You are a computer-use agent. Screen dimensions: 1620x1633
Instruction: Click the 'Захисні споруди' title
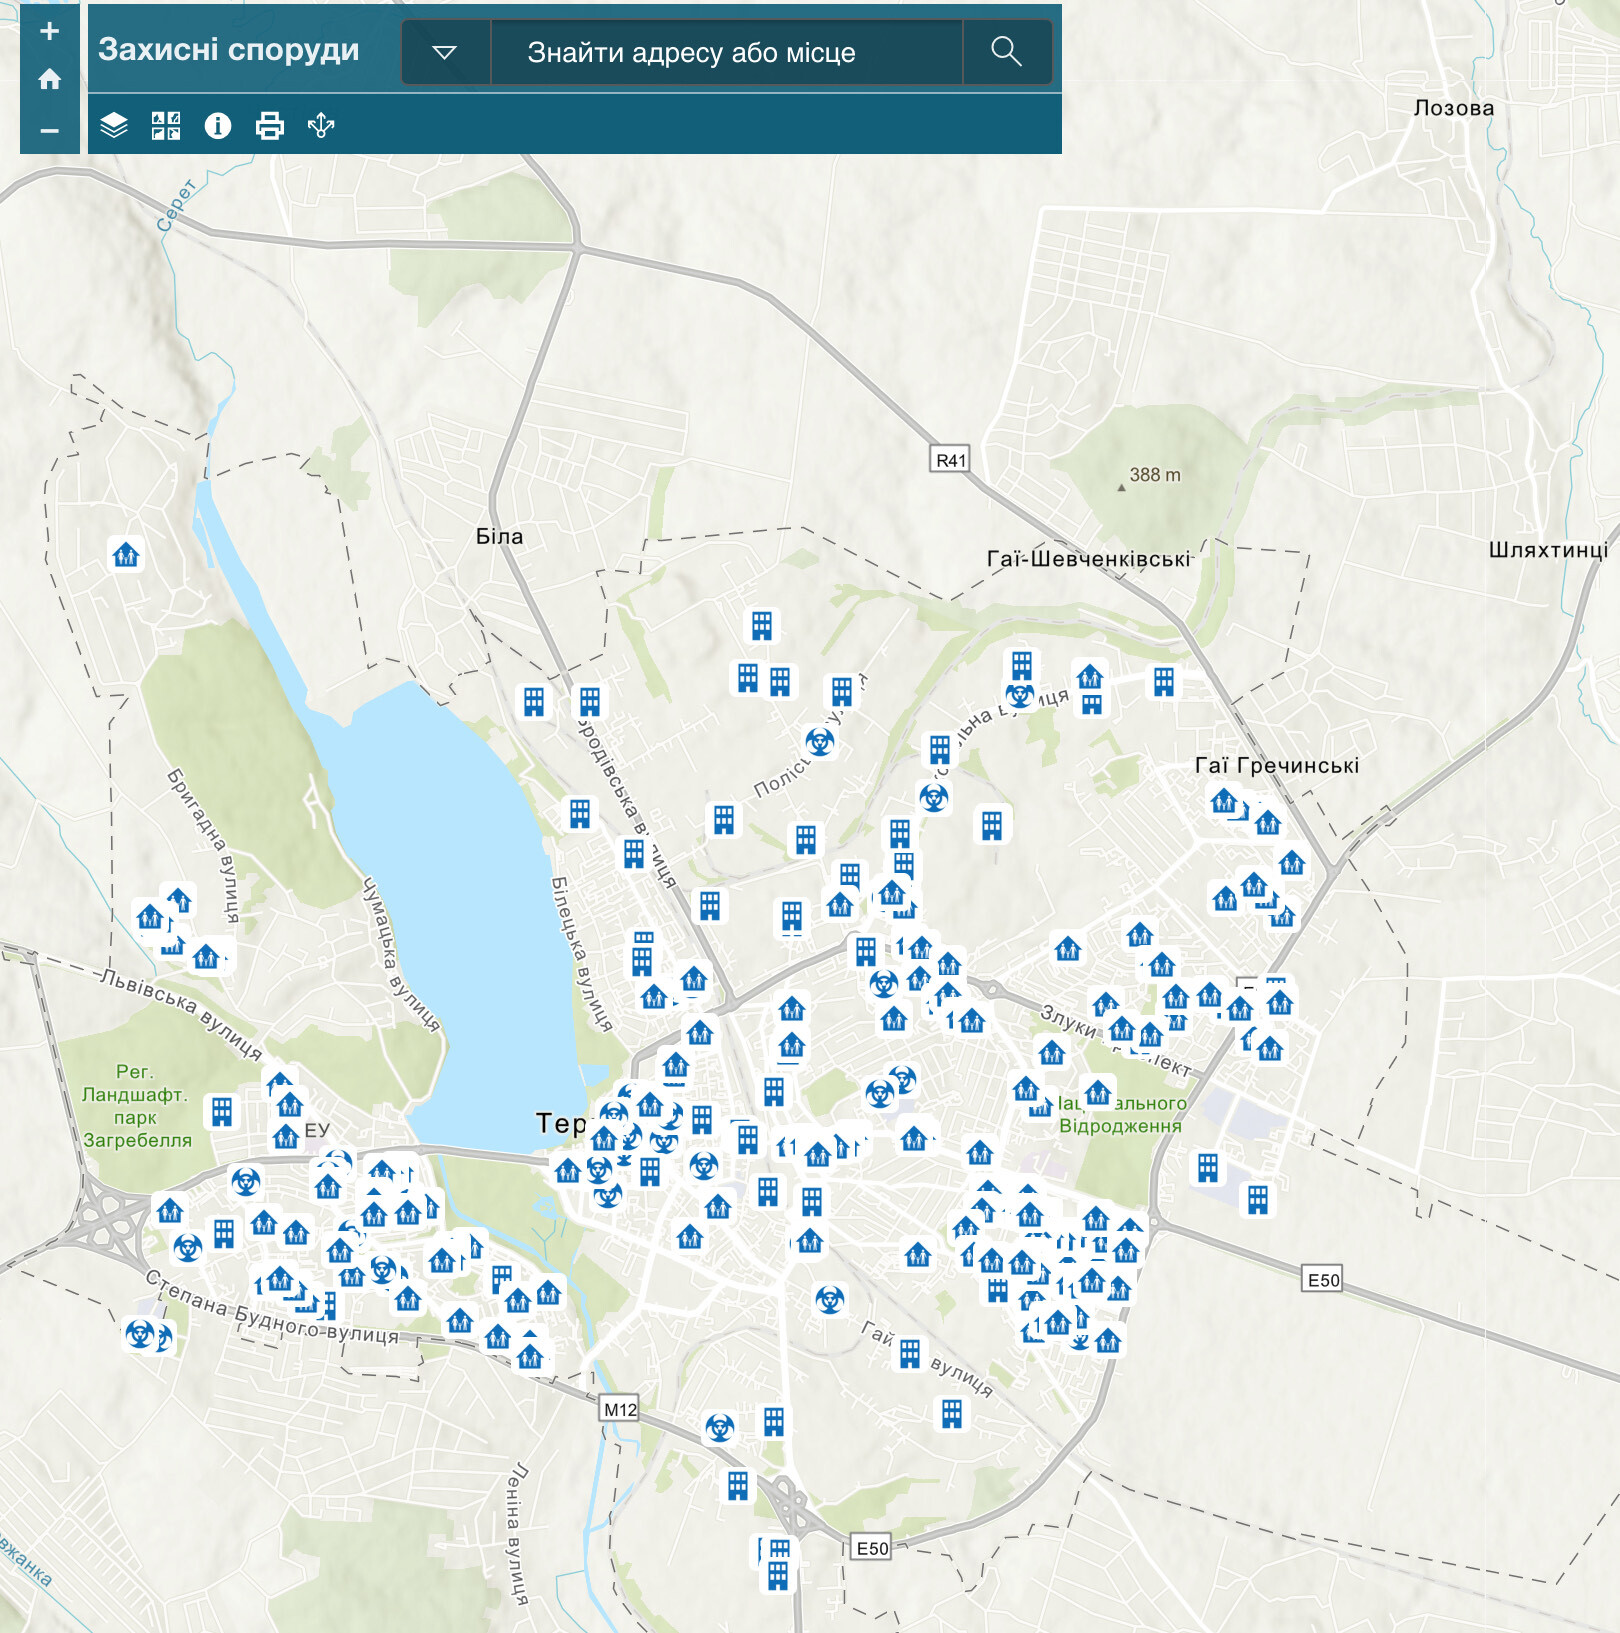229,50
